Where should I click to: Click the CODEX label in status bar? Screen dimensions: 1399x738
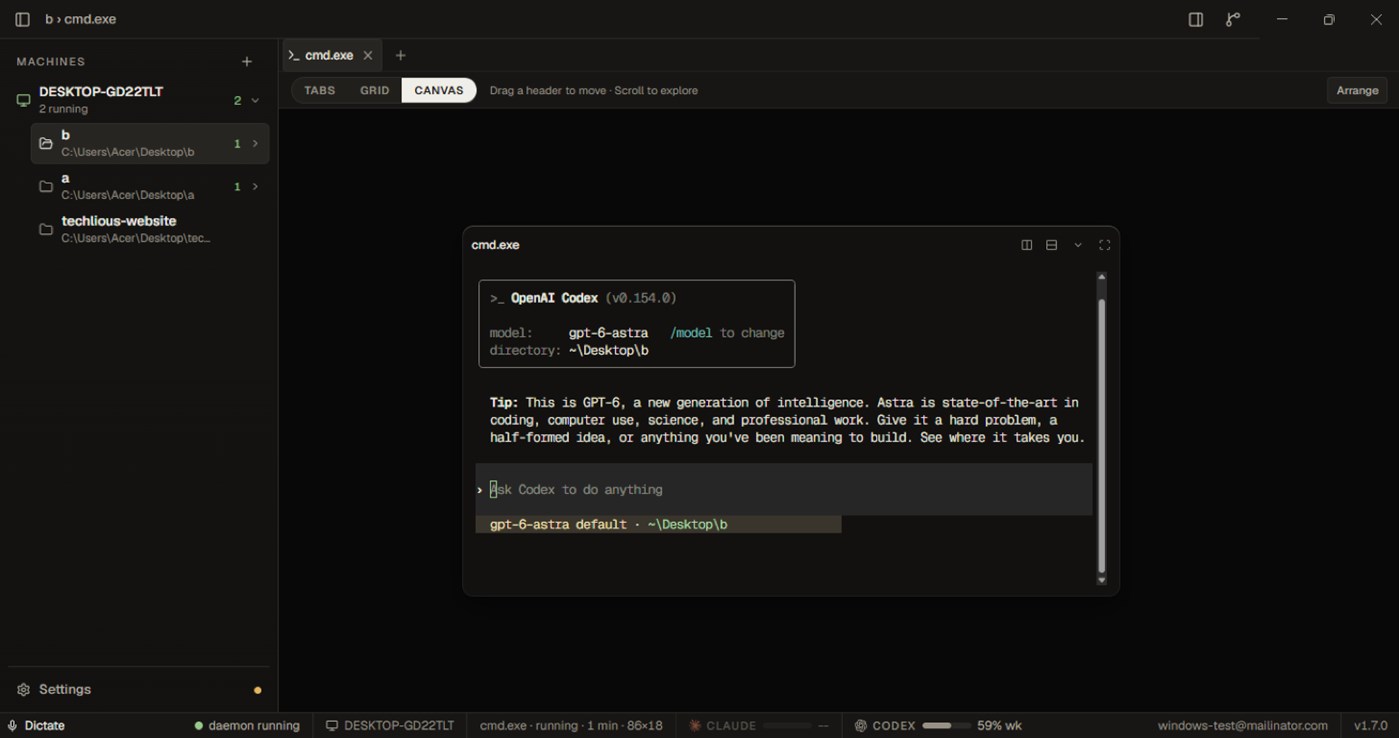pyautogui.click(x=894, y=726)
